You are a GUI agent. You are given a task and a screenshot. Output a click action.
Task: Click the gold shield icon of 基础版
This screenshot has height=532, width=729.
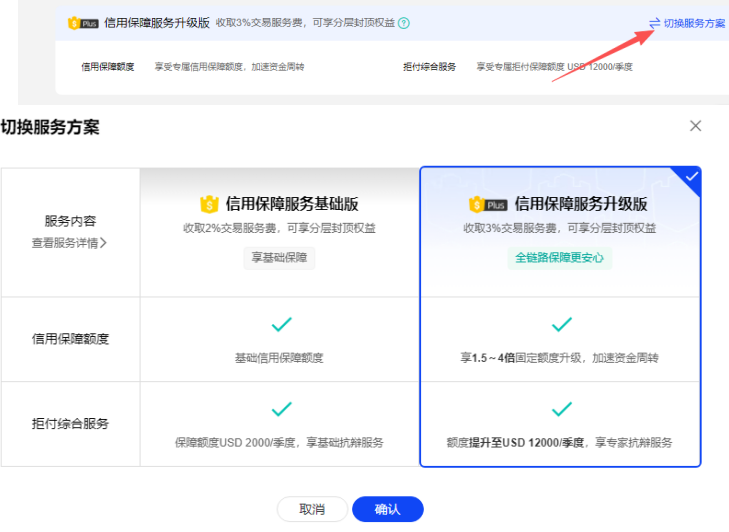click(209, 204)
